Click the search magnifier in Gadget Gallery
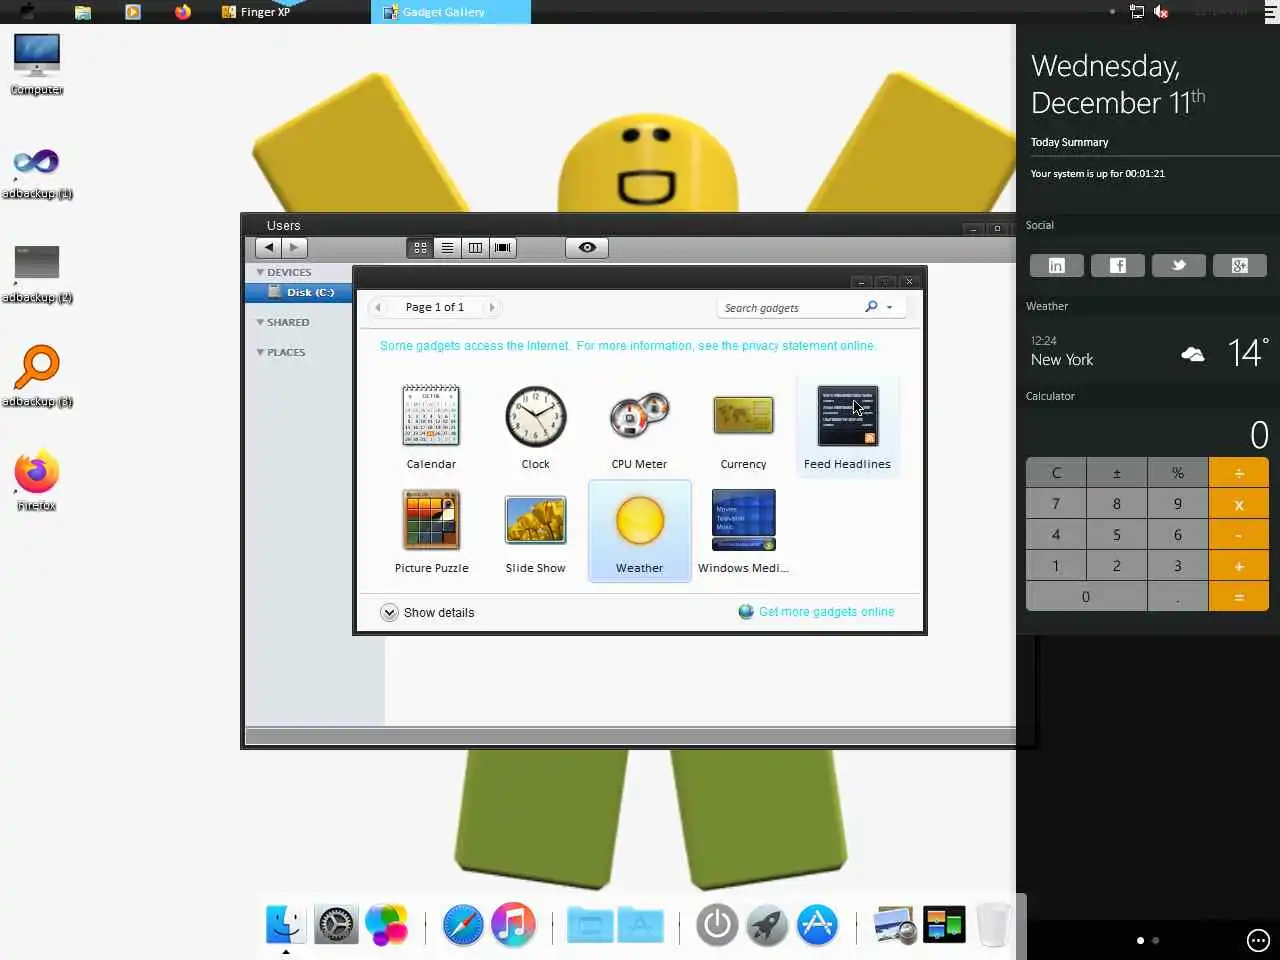The image size is (1280, 960). (871, 307)
